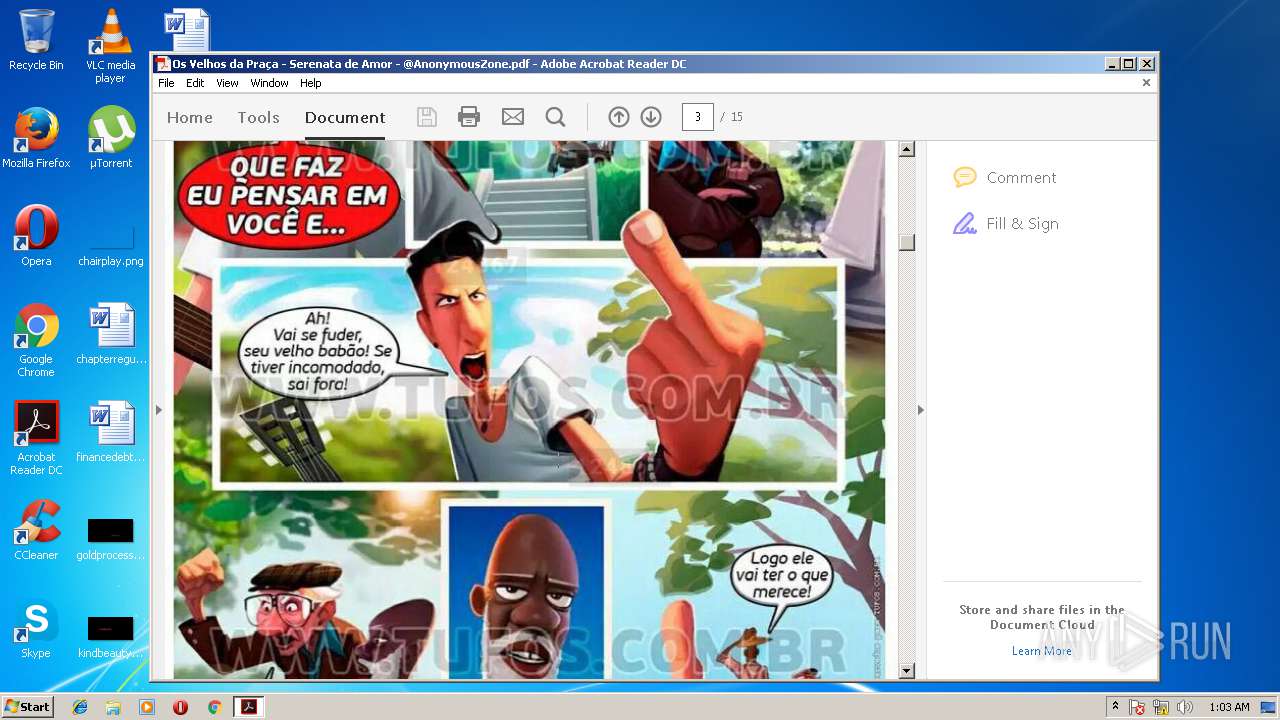Open the Edit menu
This screenshot has width=1280, height=720.
coord(195,83)
